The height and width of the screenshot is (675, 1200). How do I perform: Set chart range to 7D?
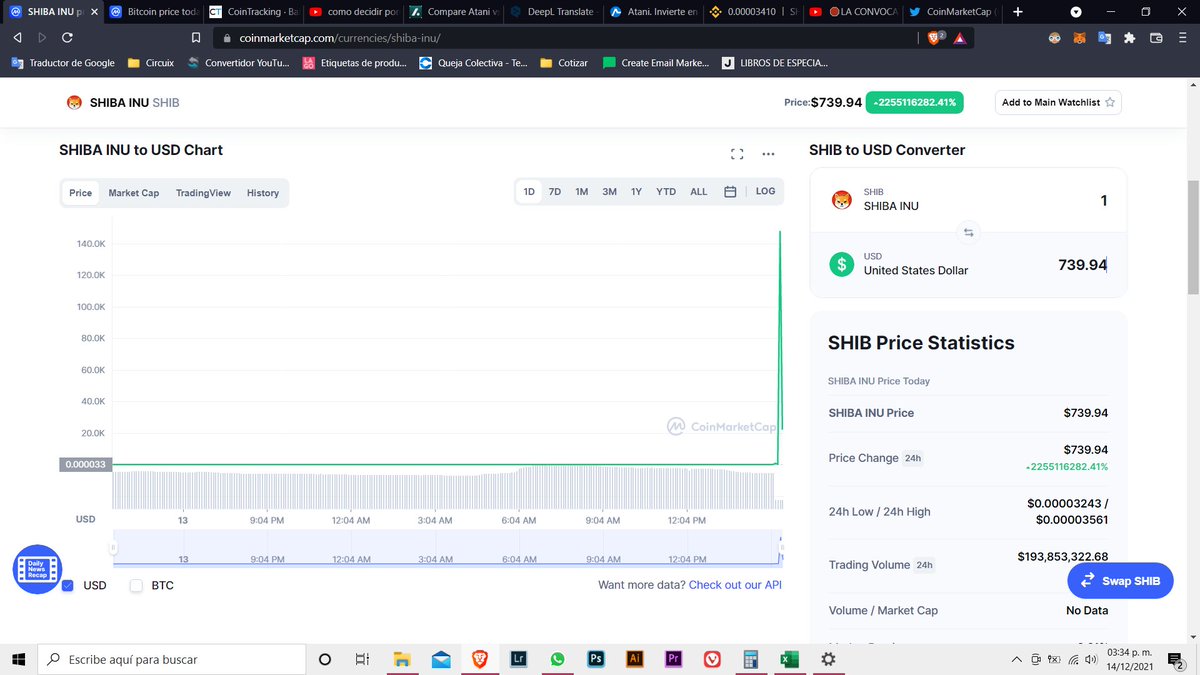[x=555, y=191]
